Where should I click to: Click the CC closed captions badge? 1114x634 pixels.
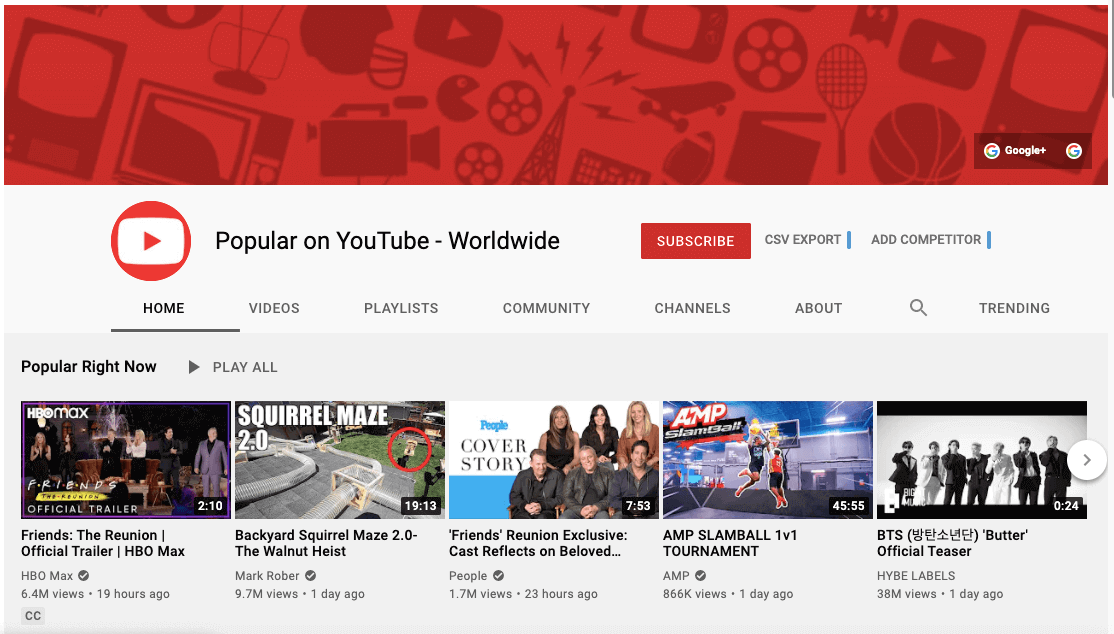[x=33, y=616]
